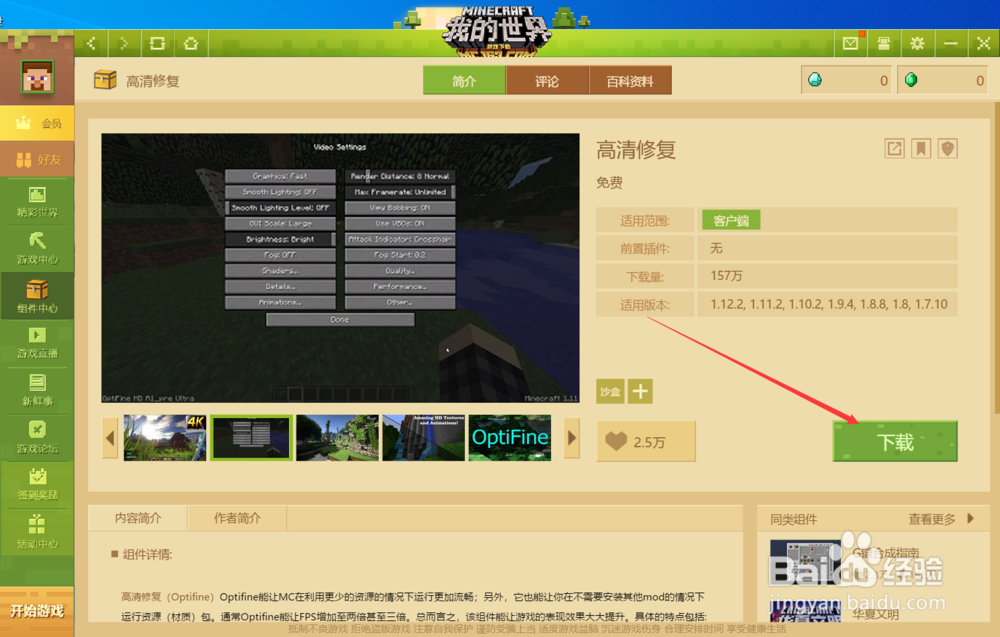Switch to the 简介 tab

(x=464, y=81)
